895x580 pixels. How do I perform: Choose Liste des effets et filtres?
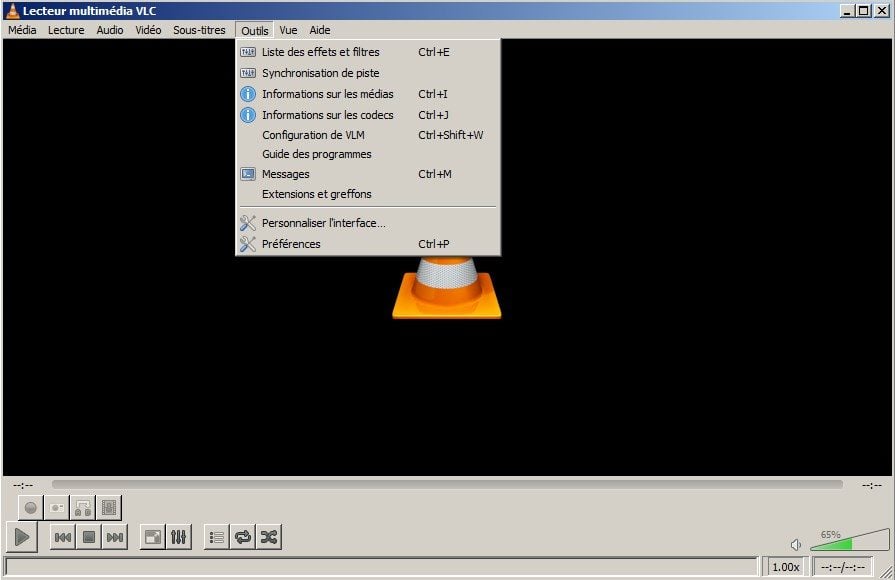tap(368, 52)
